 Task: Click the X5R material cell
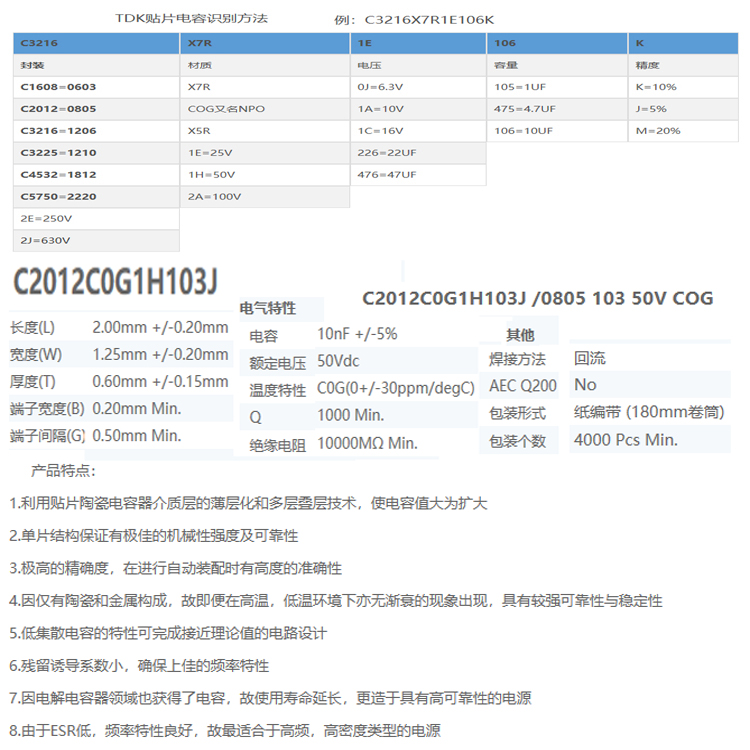point(200,130)
